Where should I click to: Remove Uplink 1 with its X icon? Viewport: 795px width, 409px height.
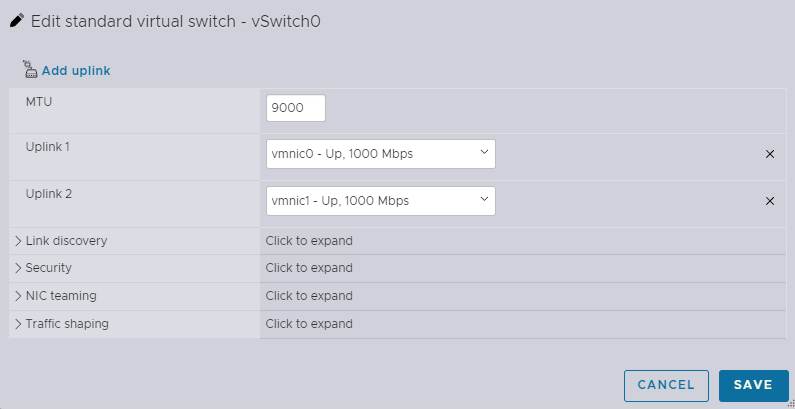(x=770, y=154)
